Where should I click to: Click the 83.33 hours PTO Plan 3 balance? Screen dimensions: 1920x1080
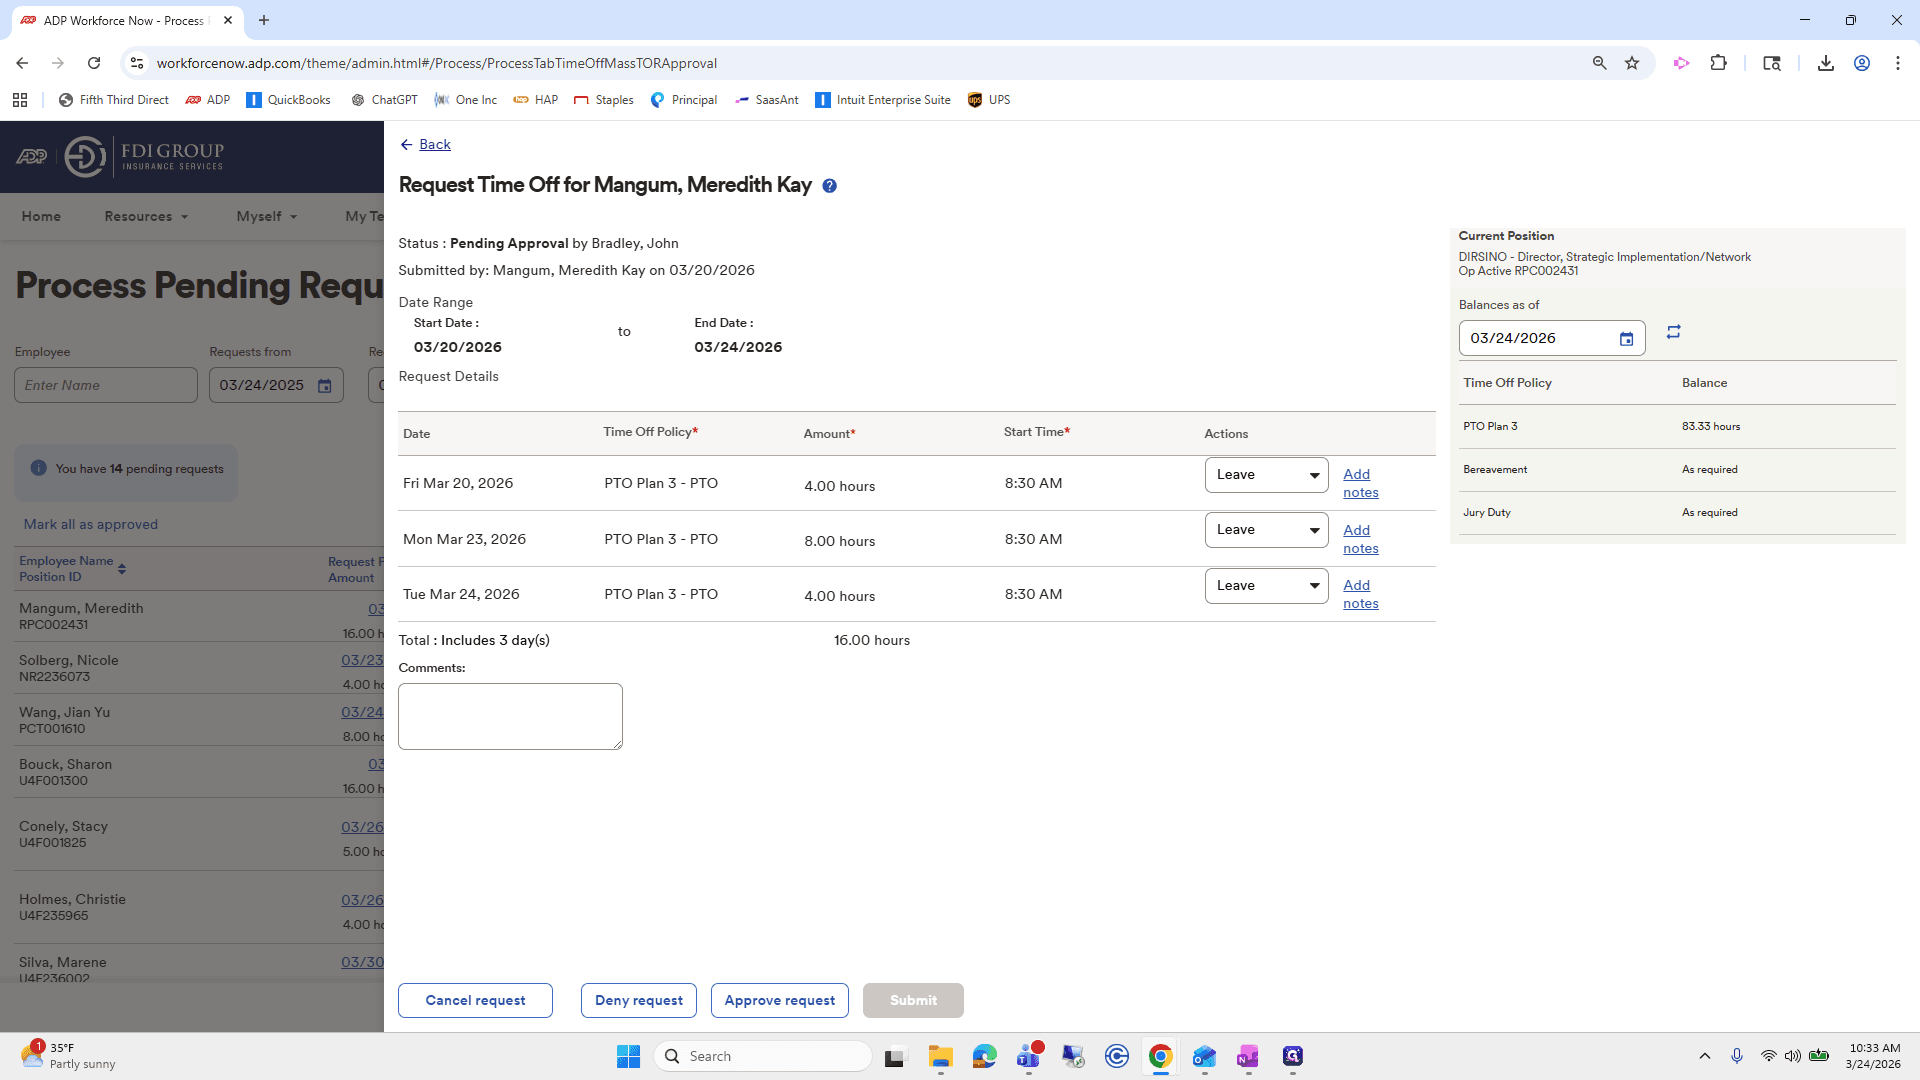coord(1711,427)
